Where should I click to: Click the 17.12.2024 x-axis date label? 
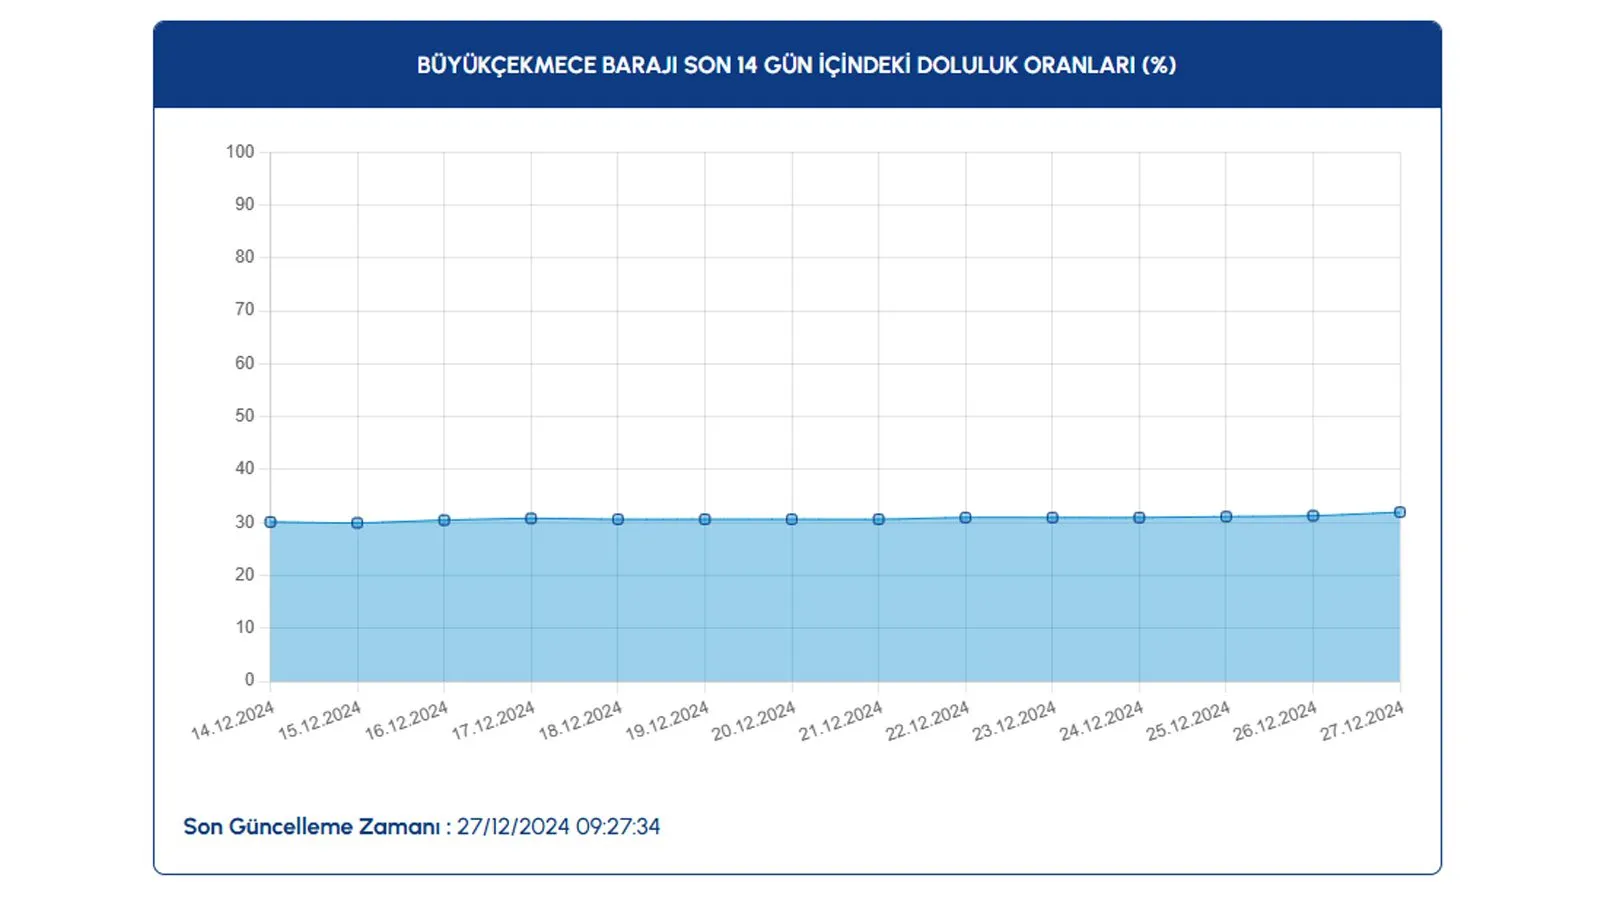tap(493, 721)
